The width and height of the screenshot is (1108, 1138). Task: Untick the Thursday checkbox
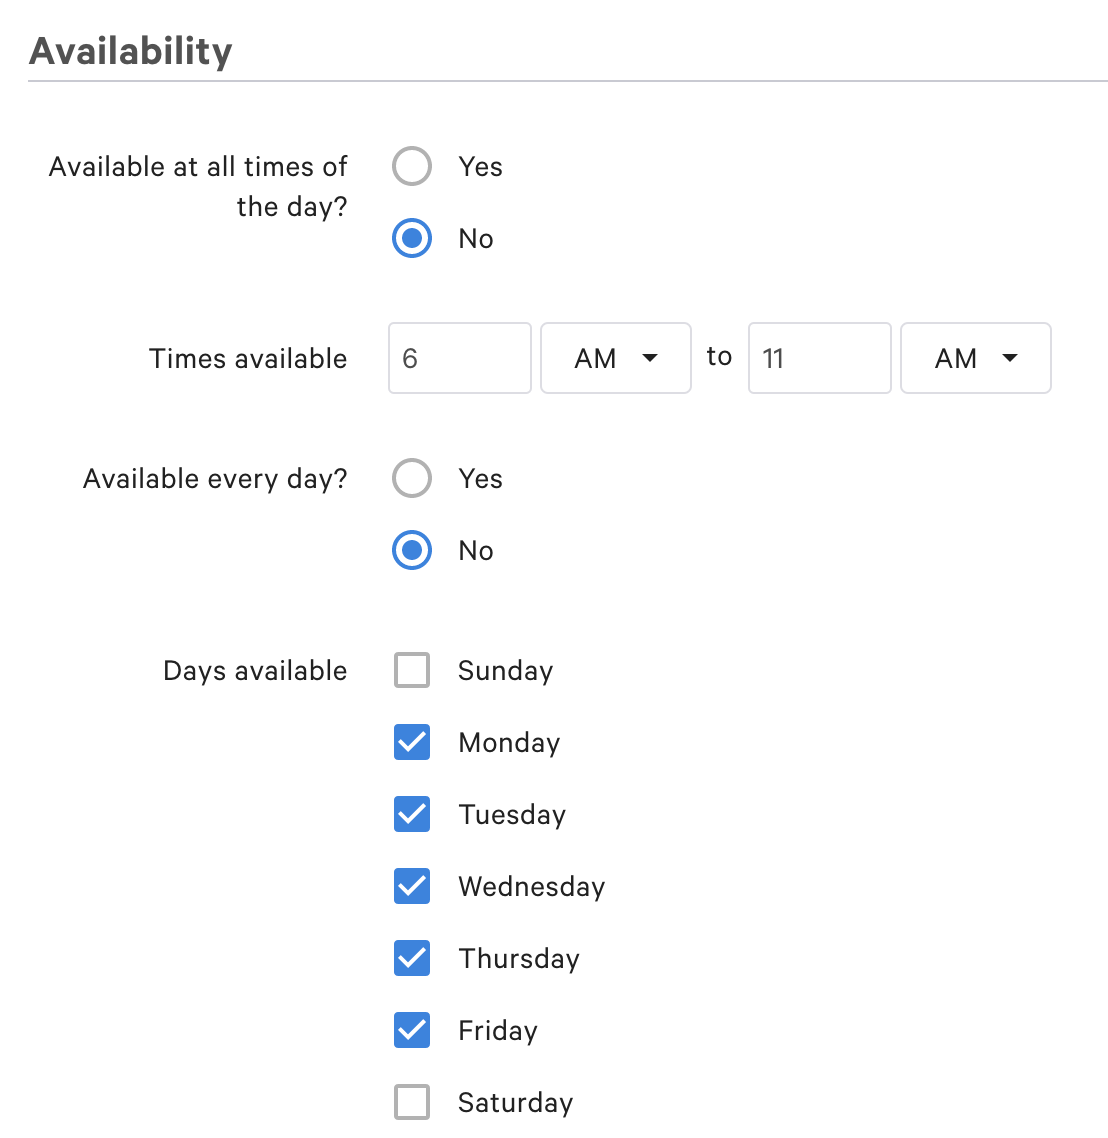coord(412,959)
